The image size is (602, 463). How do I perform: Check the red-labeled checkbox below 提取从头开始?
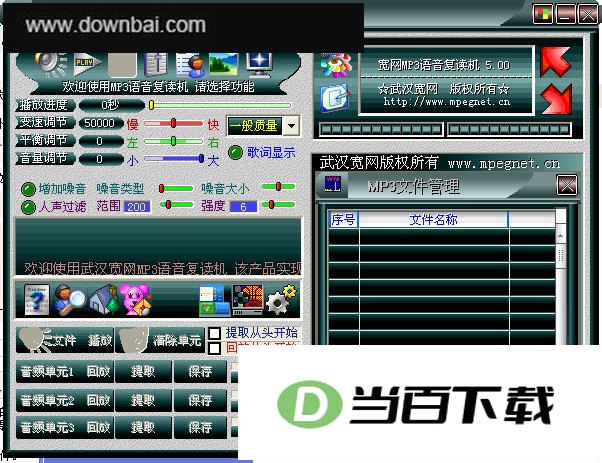click(x=214, y=347)
